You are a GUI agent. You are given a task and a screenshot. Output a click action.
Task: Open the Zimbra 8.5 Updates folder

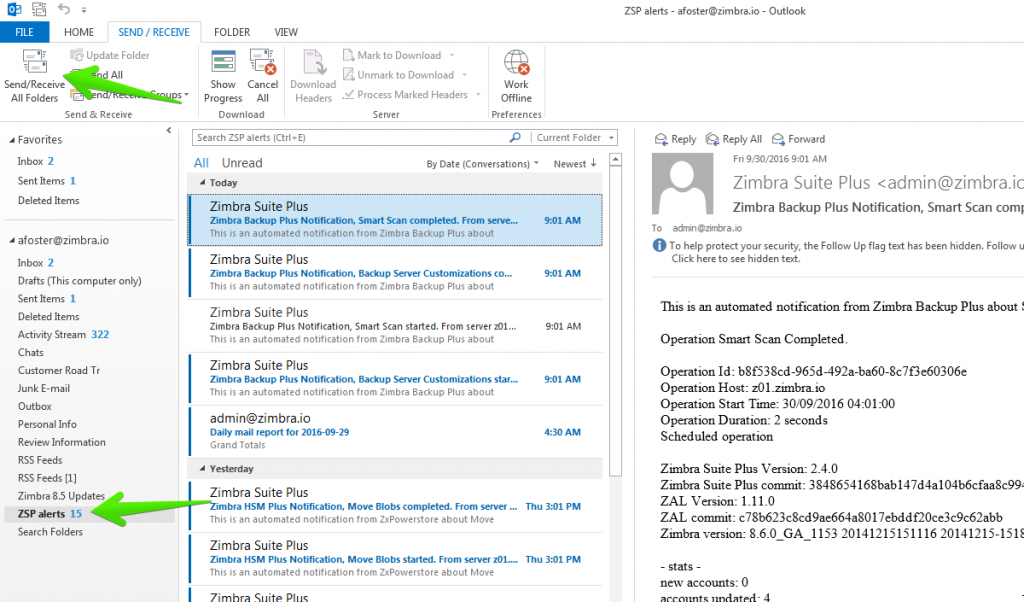click(x=61, y=496)
